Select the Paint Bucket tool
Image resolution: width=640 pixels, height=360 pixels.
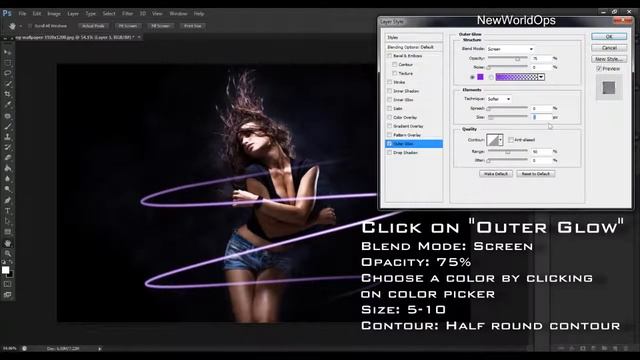[7, 168]
